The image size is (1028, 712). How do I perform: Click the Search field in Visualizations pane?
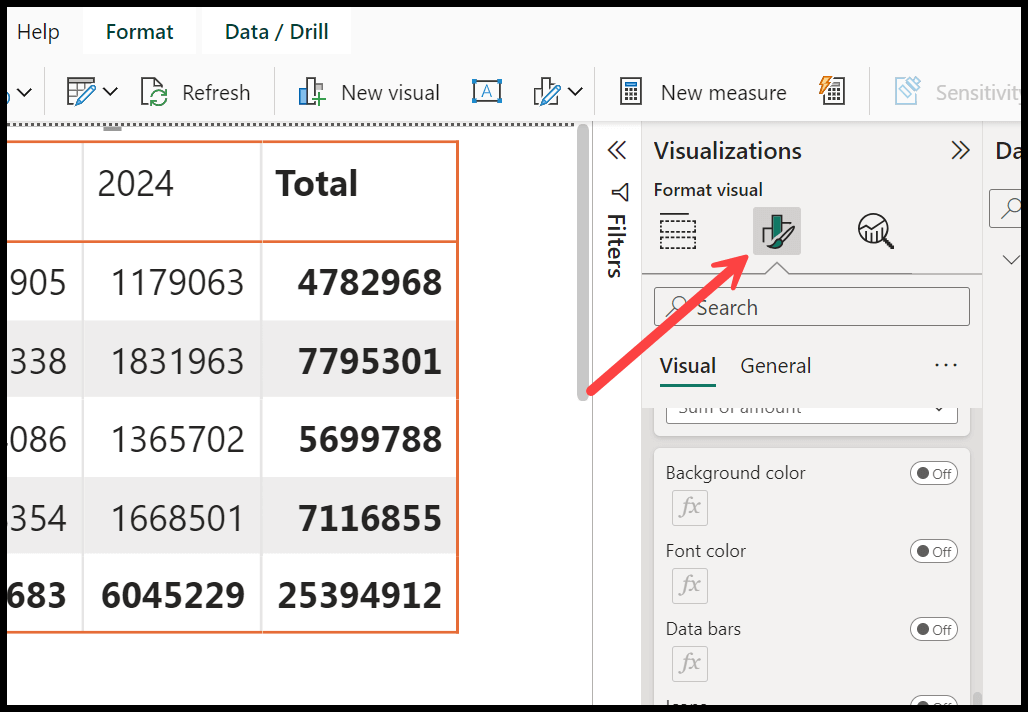(812, 307)
